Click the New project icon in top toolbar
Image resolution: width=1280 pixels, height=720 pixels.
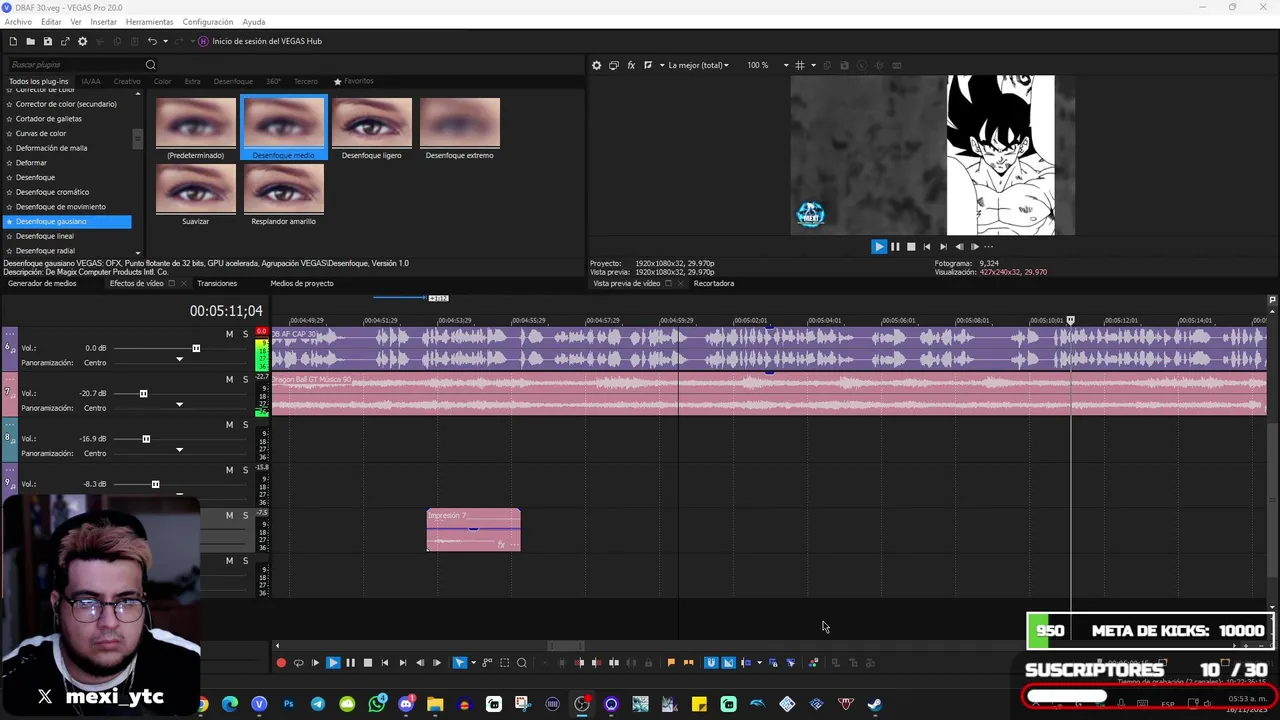13,41
